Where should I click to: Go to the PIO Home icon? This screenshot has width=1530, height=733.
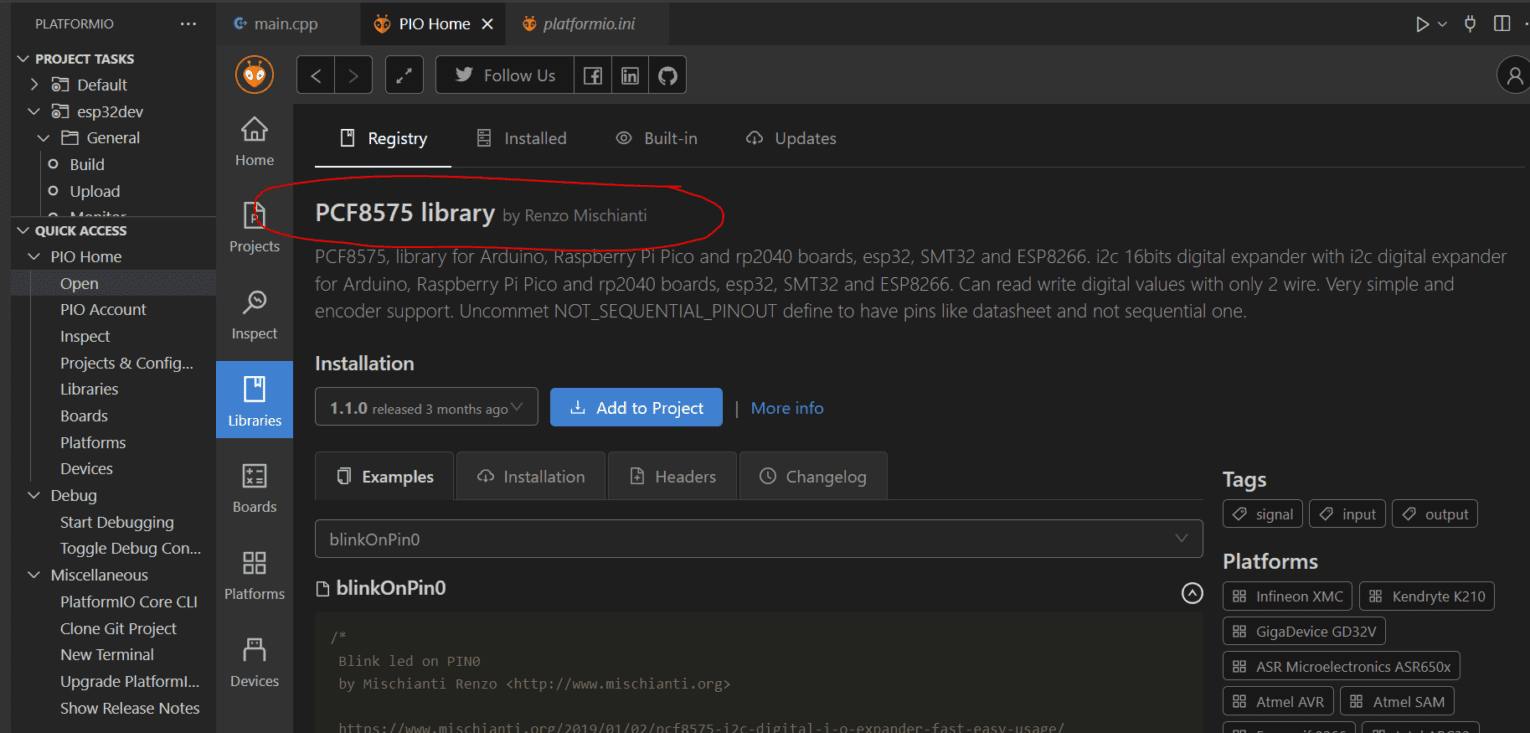click(x=254, y=140)
